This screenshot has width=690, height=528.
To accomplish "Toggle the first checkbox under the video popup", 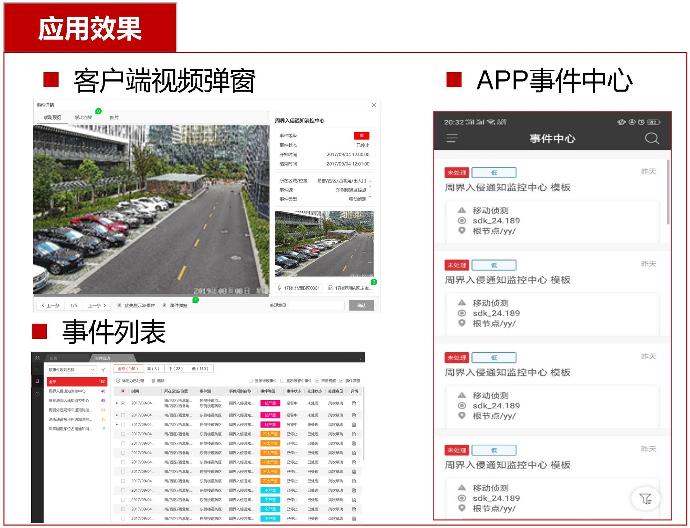I will (120, 305).
